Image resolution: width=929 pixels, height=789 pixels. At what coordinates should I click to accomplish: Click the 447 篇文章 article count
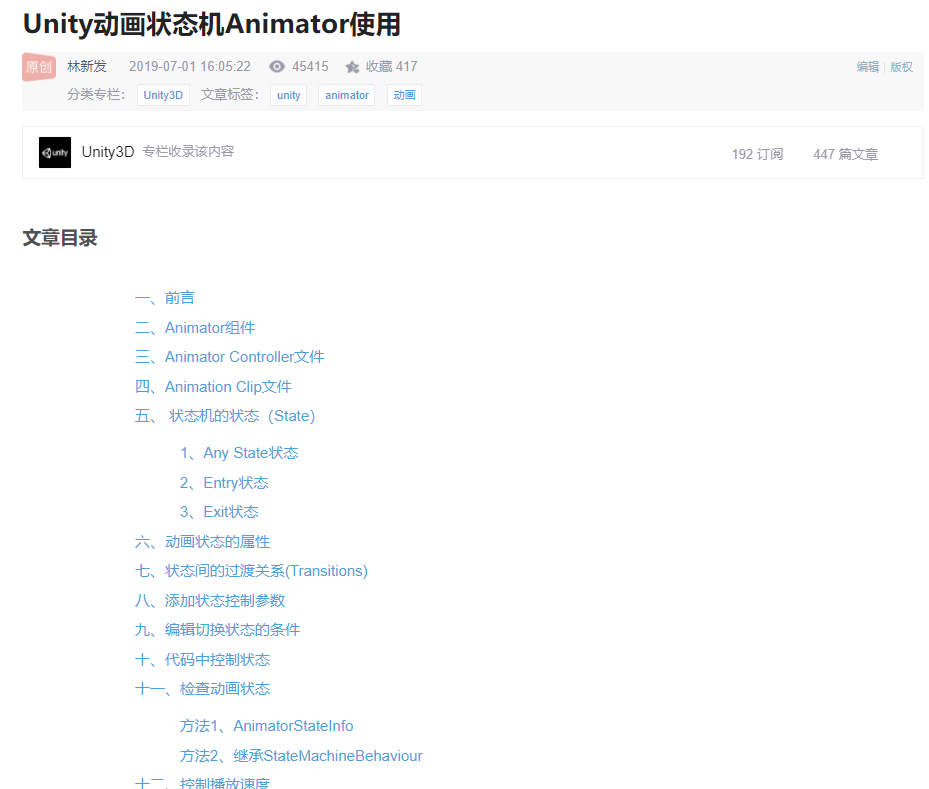[x=845, y=154]
